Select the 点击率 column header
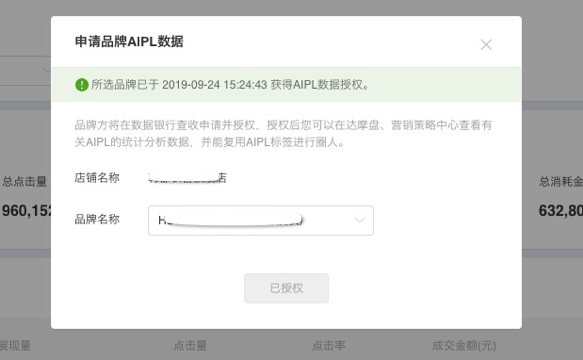 [x=329, y=345]
